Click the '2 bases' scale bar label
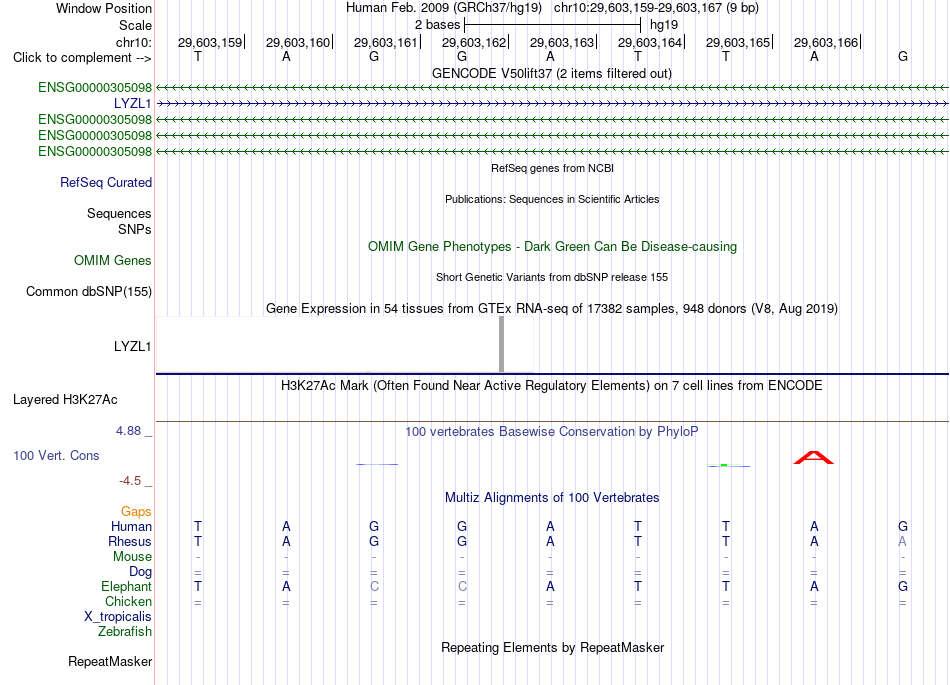This screenshot has width=950, height=685. click(x=437, y=25)
